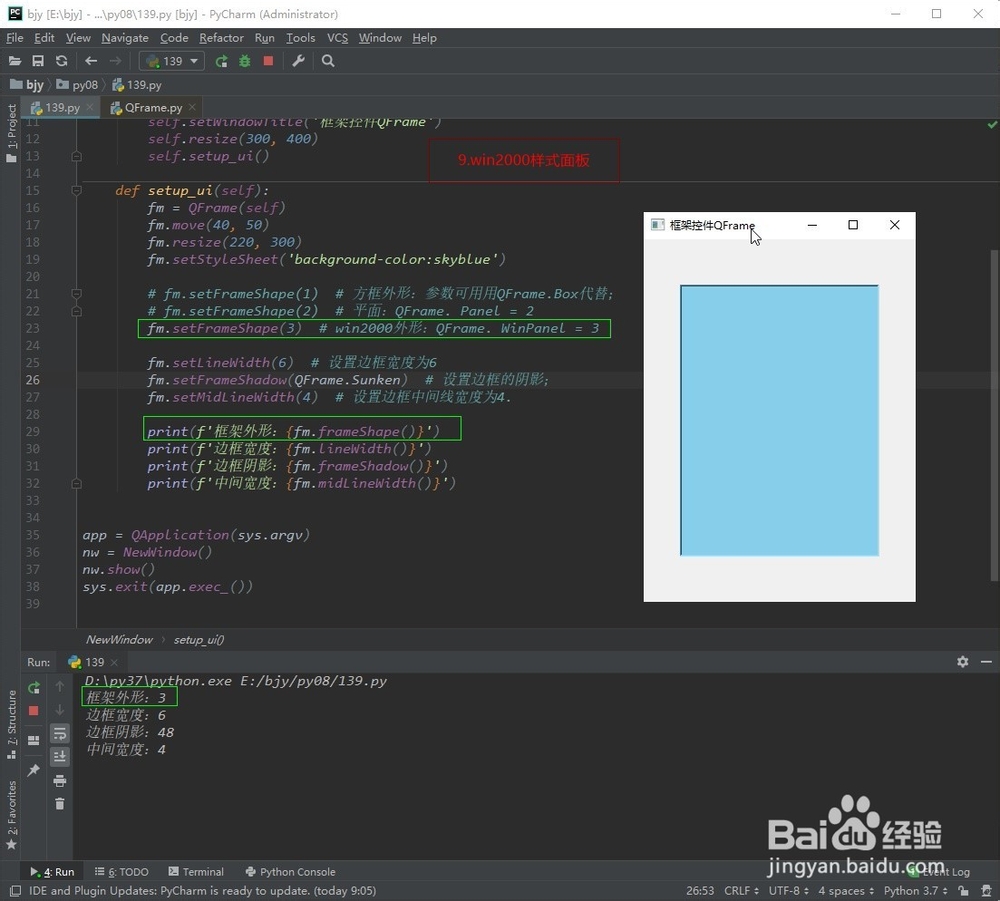1000x901 pixels.
Task: Open the File menu
Action: [x=15, y=38]
